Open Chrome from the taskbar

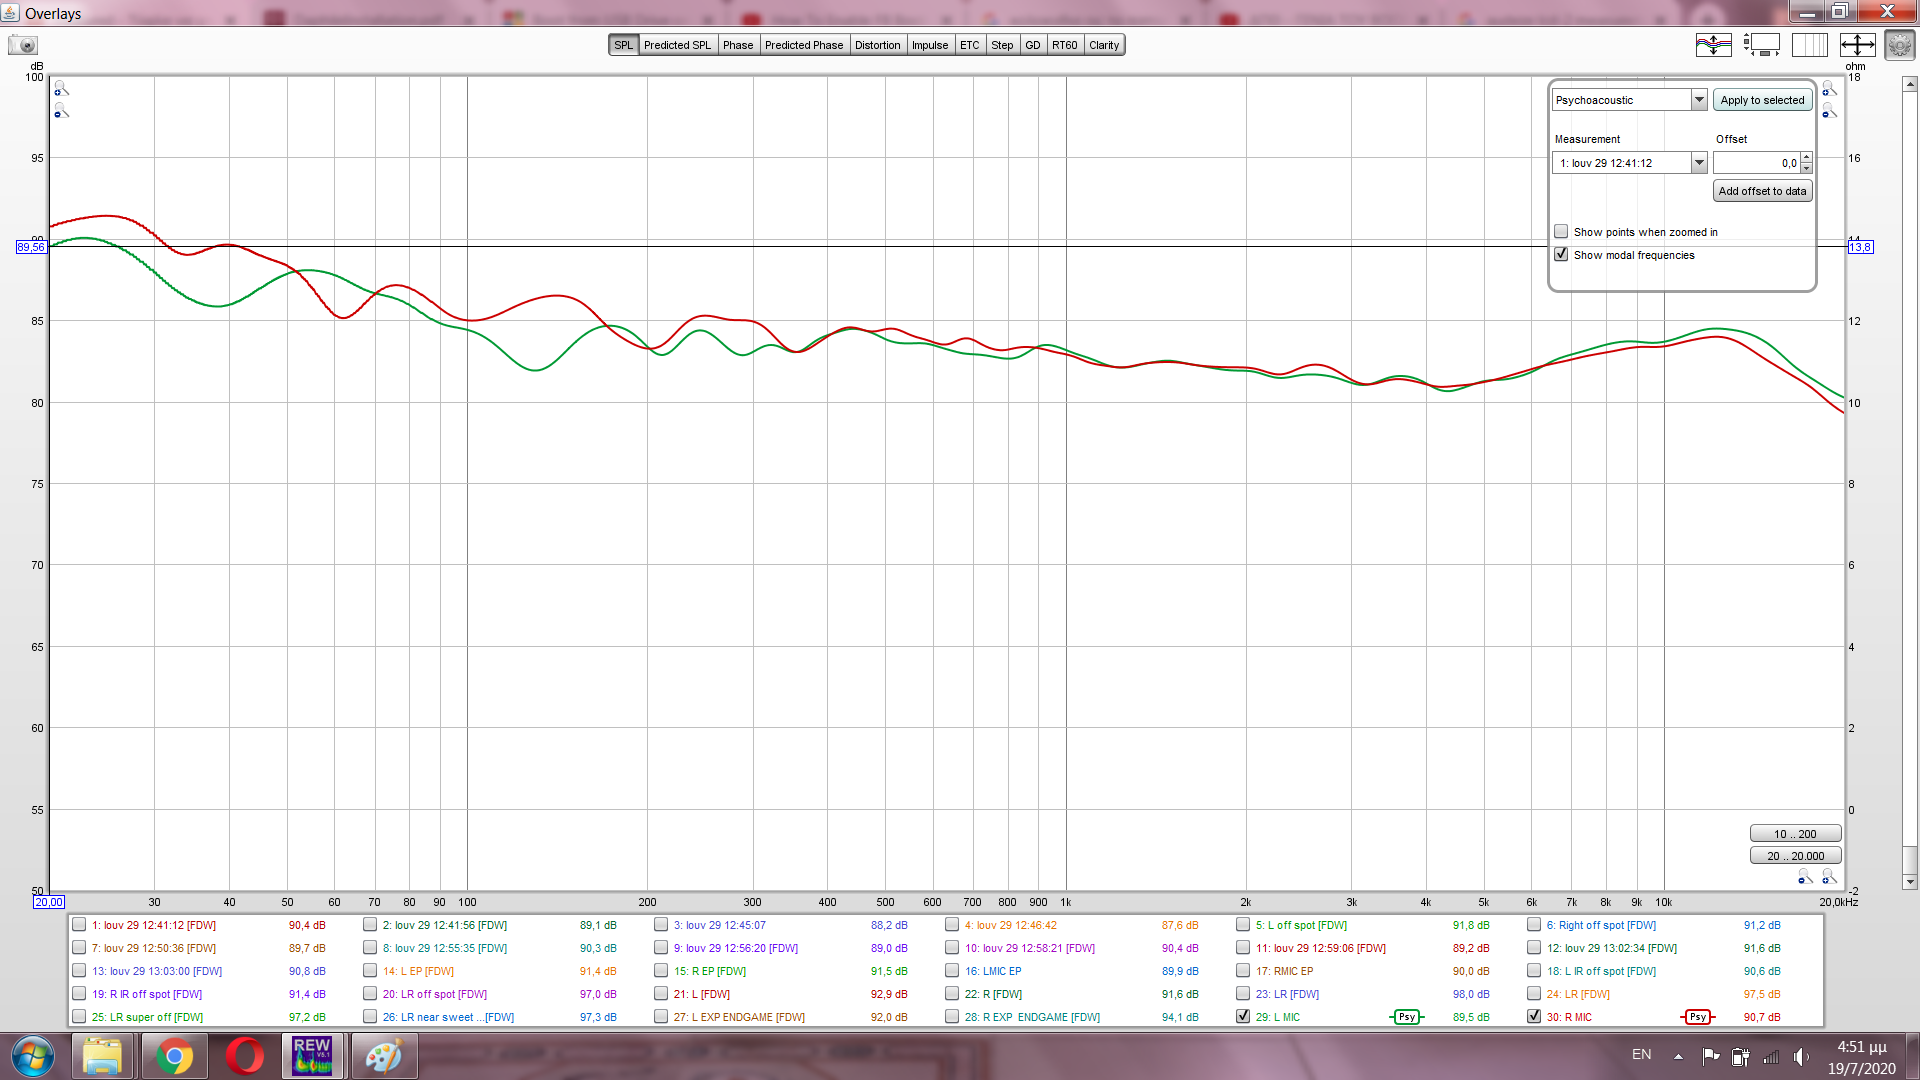click(x=174, y=1056)
